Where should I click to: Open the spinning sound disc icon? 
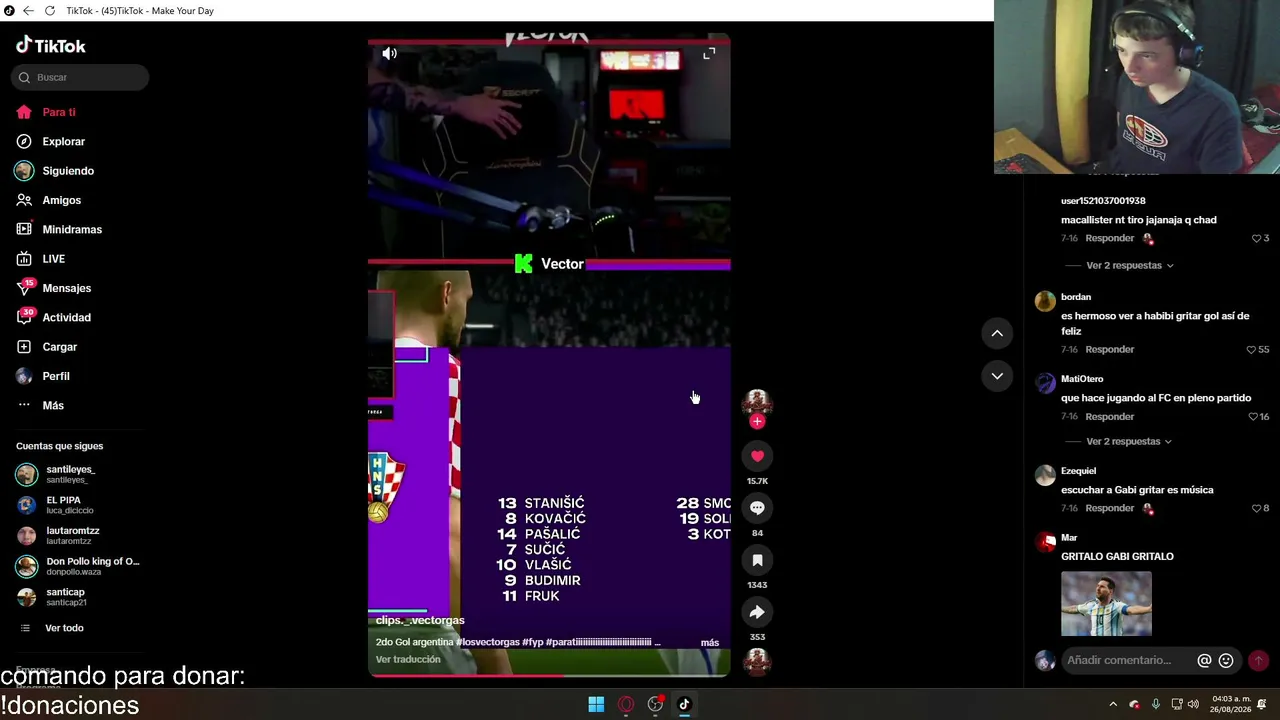pos(757,662)
